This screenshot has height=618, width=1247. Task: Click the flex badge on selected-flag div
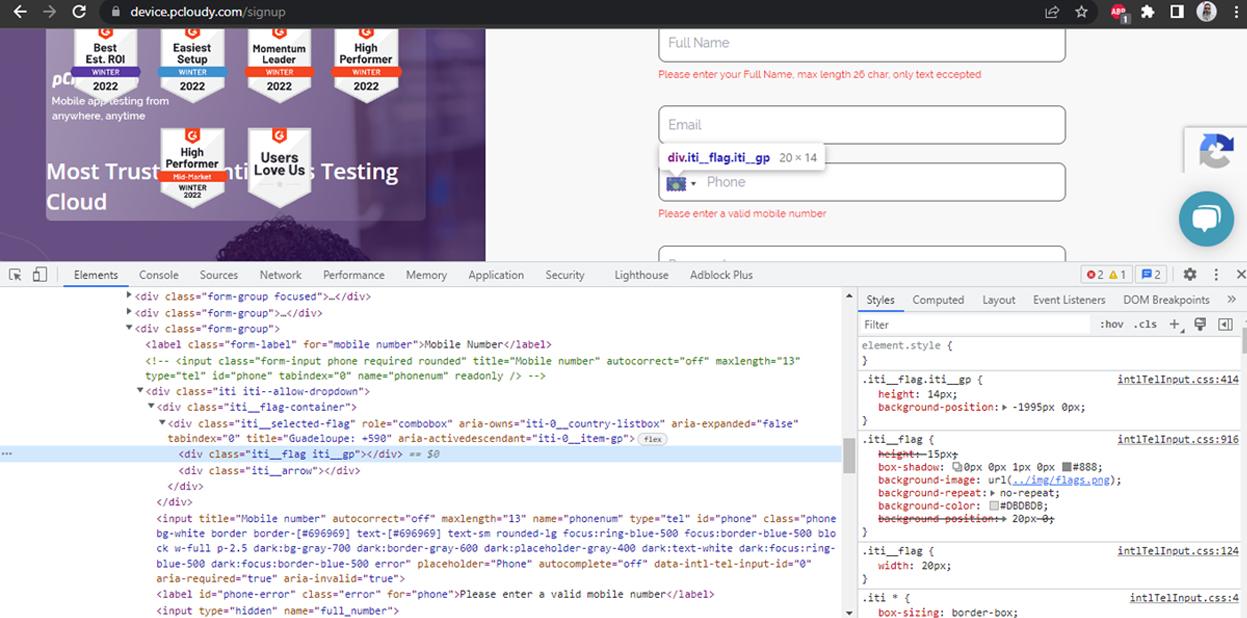(x=653, y=439)
